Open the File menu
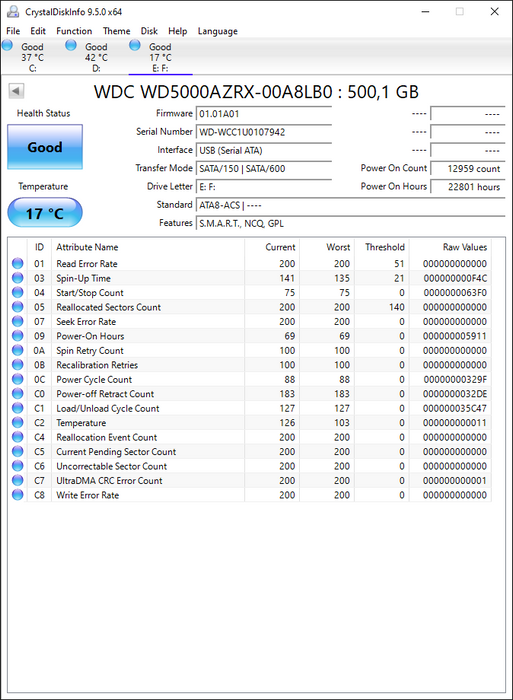The image size is (513, 700). (13, 31)
